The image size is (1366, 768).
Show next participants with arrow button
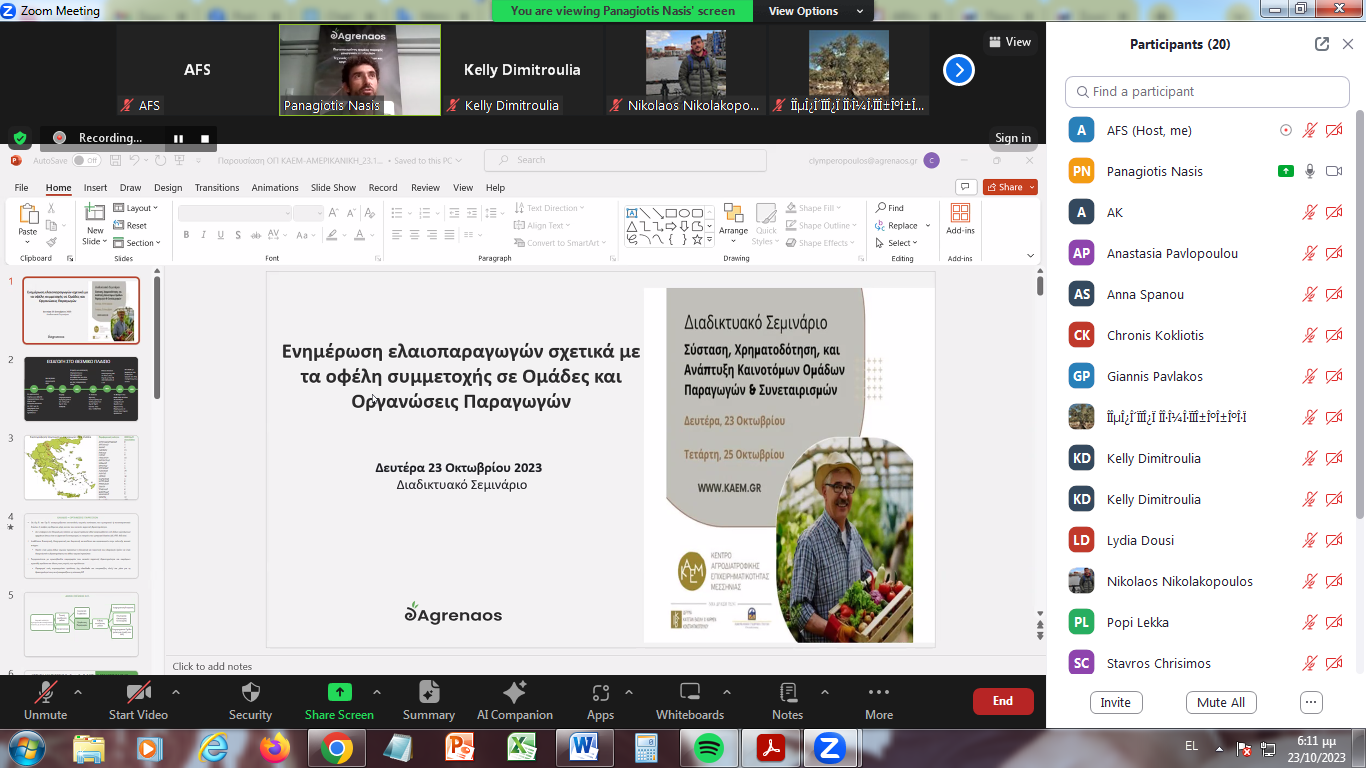[958, 70]
